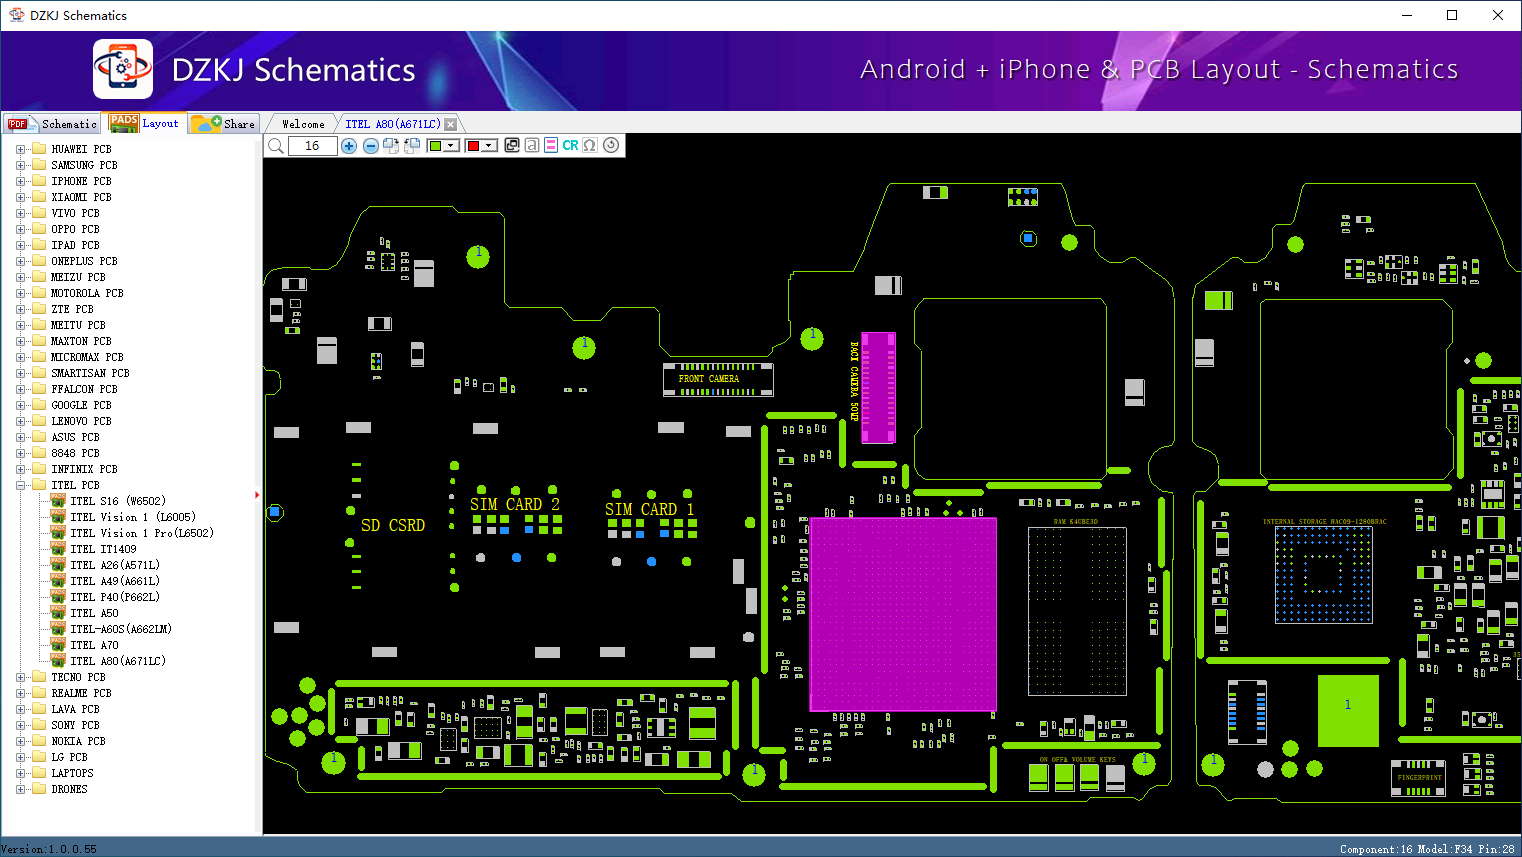Expand the HUAWEI PCB folder
Screen dimensions: 1522x857
coord(20,149)
